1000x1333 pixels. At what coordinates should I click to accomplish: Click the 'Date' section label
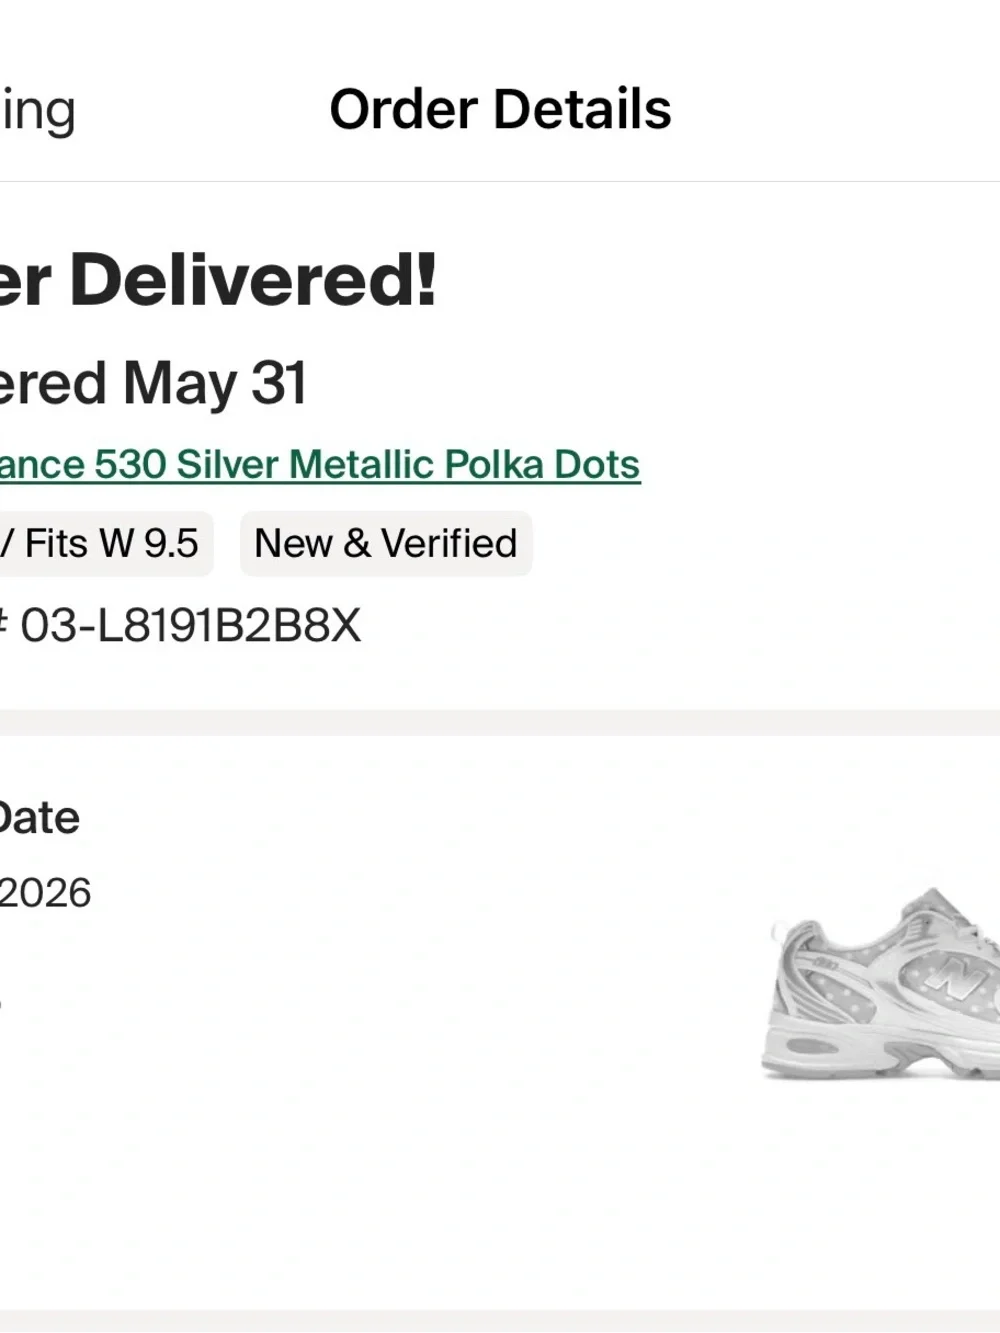click(38, 818)
